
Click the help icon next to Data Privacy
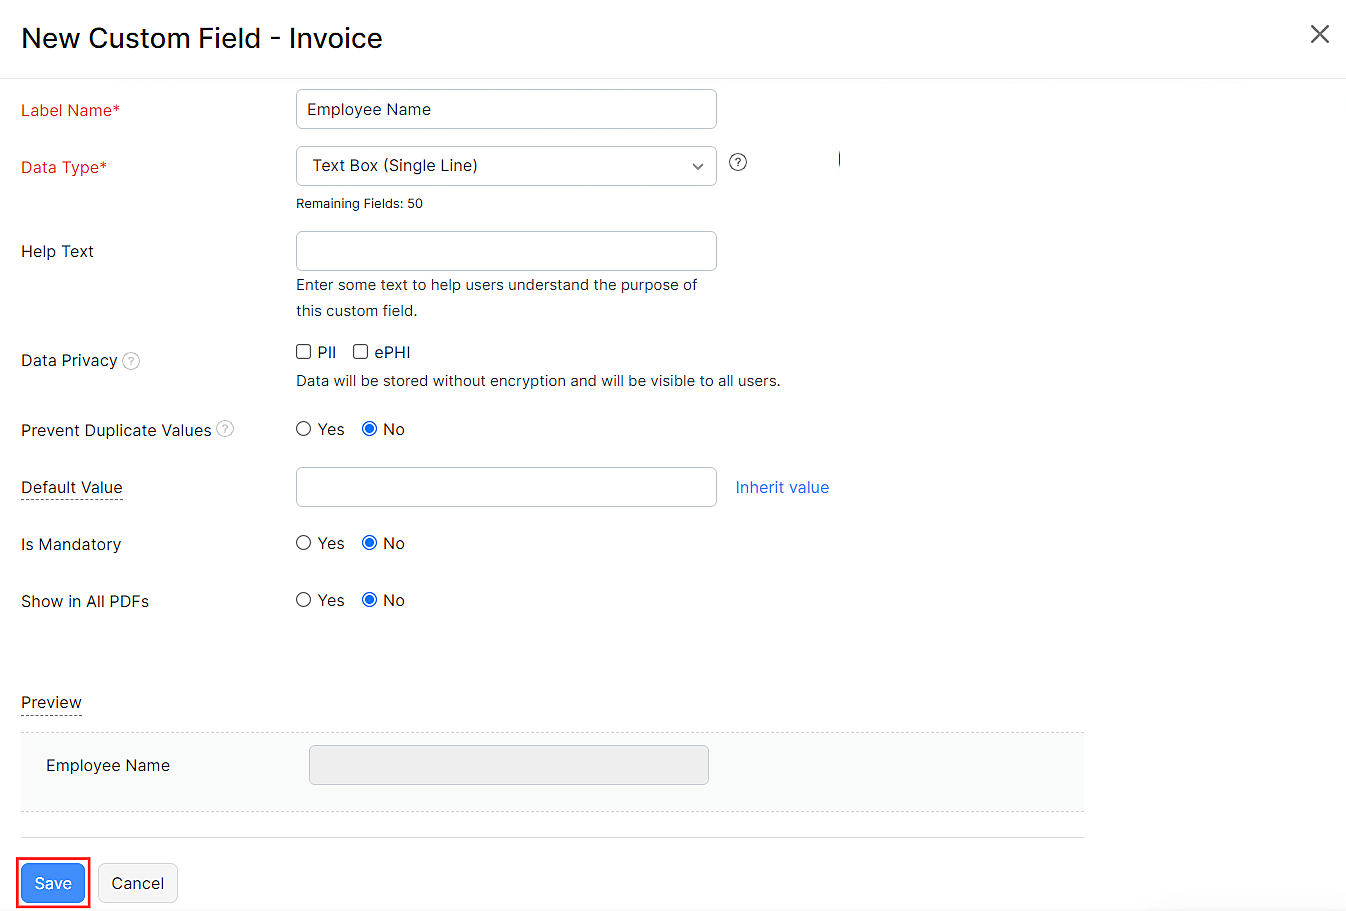131,361
